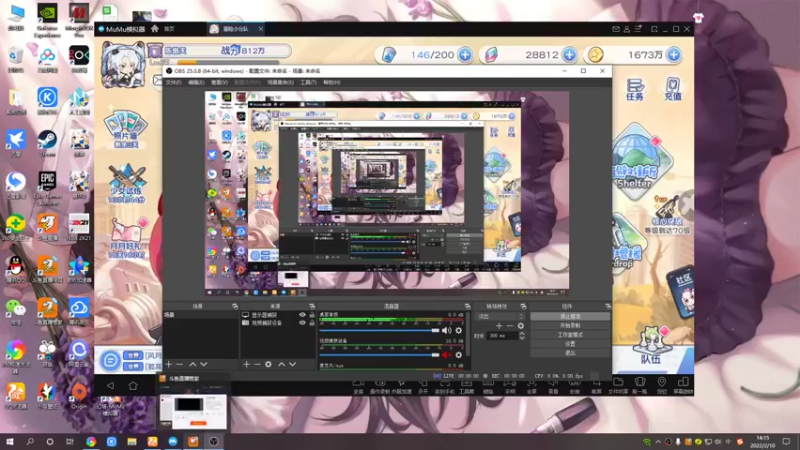Switch to the game tab in MuMu

coord(236,29)
